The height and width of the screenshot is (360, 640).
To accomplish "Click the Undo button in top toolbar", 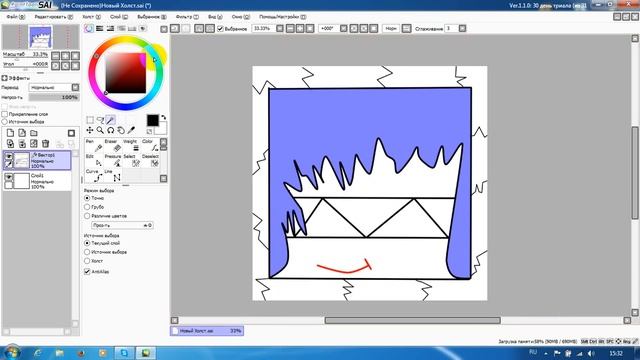I will coord(175,29).
